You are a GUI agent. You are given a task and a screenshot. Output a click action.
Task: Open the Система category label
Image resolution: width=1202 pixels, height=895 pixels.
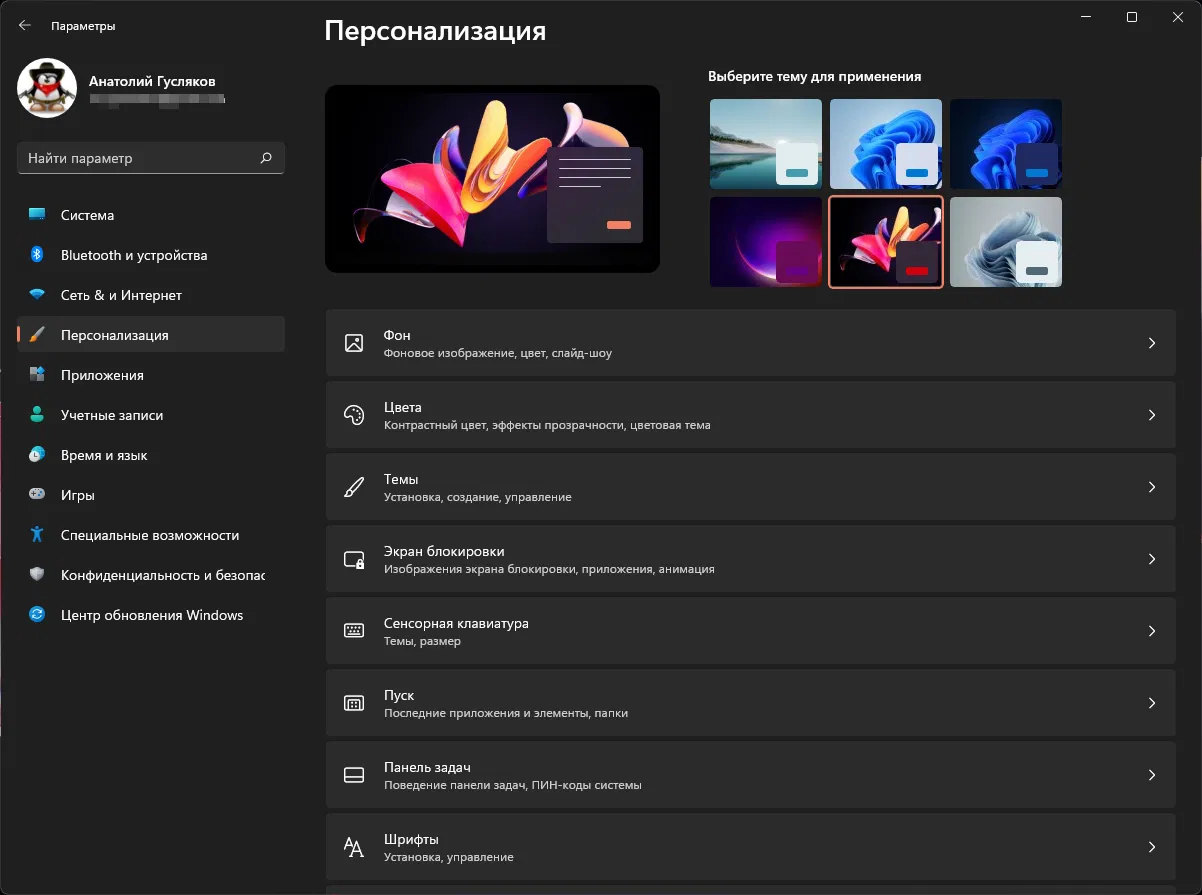pos(87,215)
